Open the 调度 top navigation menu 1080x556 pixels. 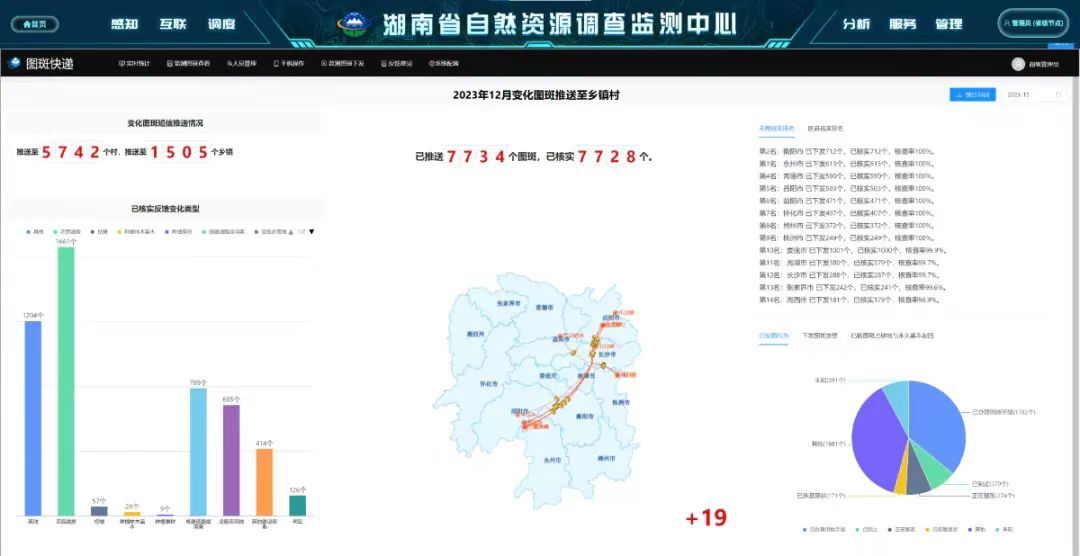[221, 24]
